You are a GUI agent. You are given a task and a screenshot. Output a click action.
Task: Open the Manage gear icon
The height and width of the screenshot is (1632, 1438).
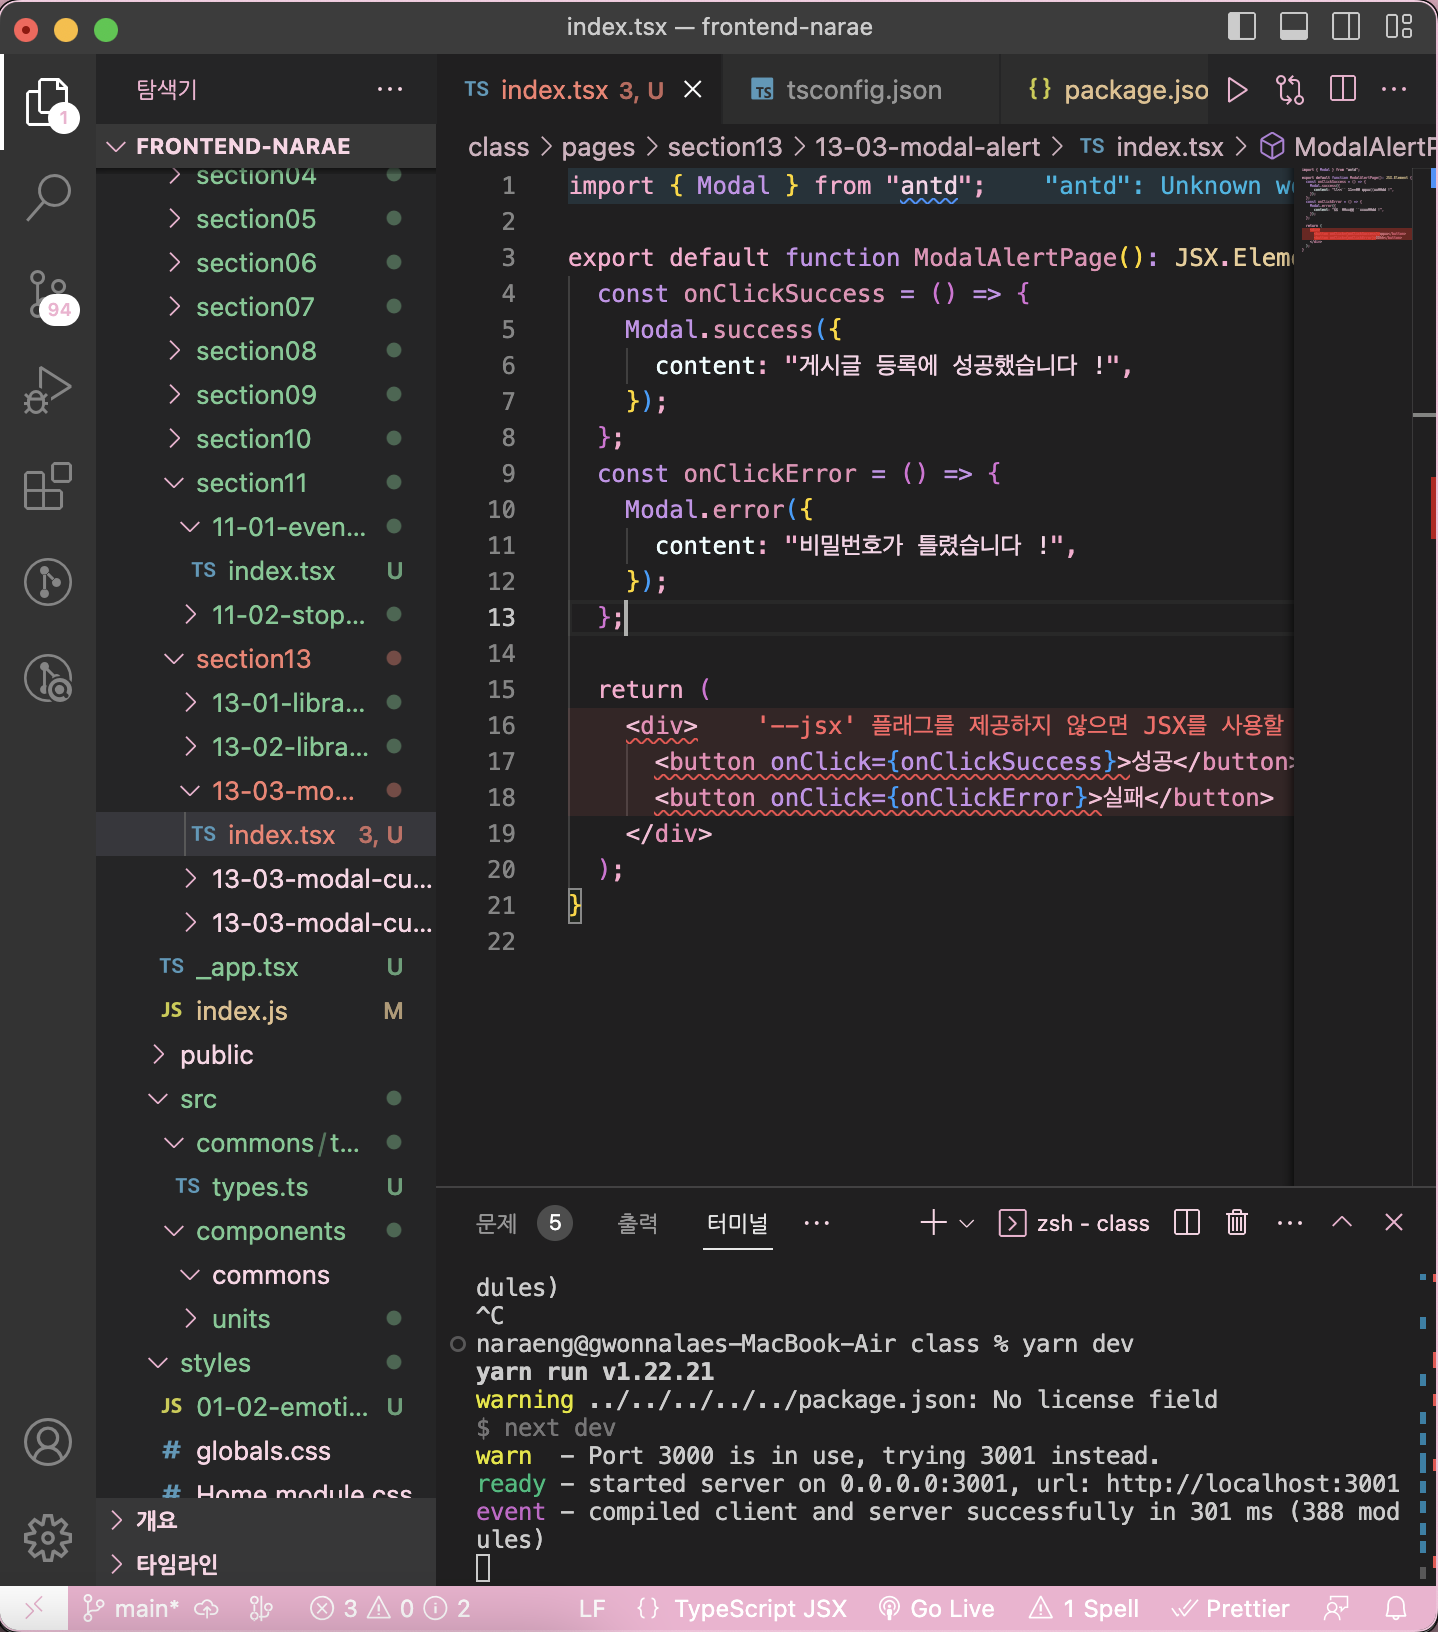pyautogui.click(x=48, y=1538)
